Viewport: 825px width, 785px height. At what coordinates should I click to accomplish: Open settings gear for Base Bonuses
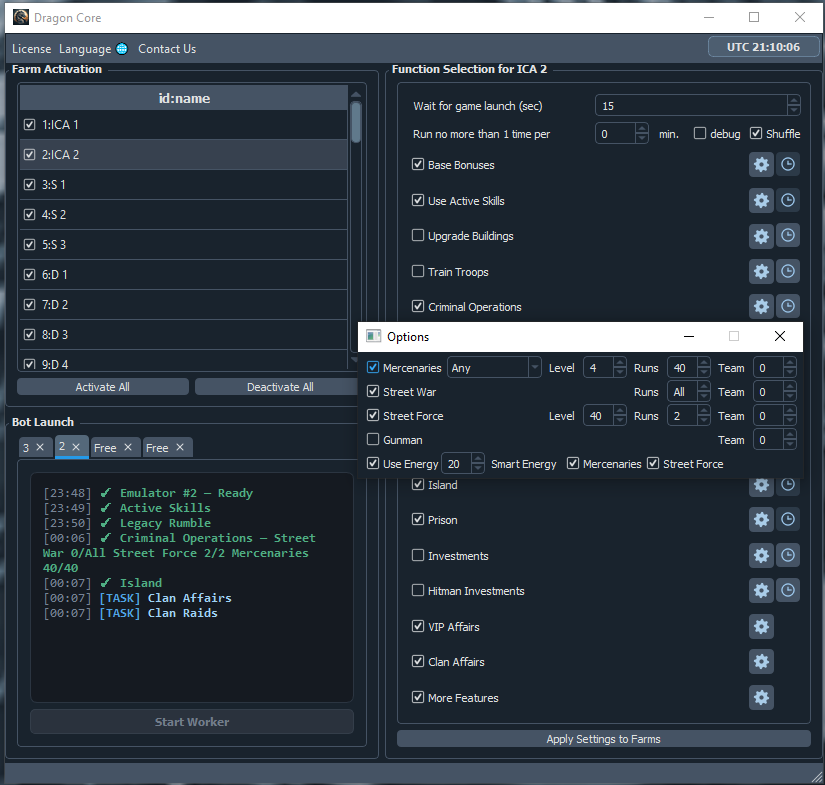[761, 165]
